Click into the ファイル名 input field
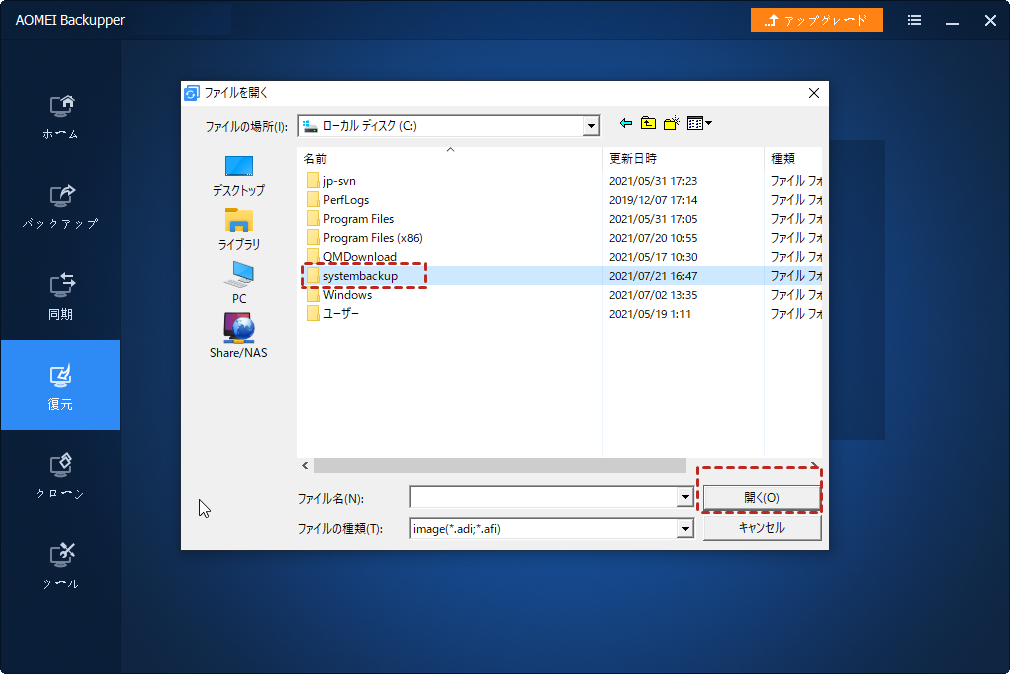This screenshot has width=1010, height=674. (543, 497)
